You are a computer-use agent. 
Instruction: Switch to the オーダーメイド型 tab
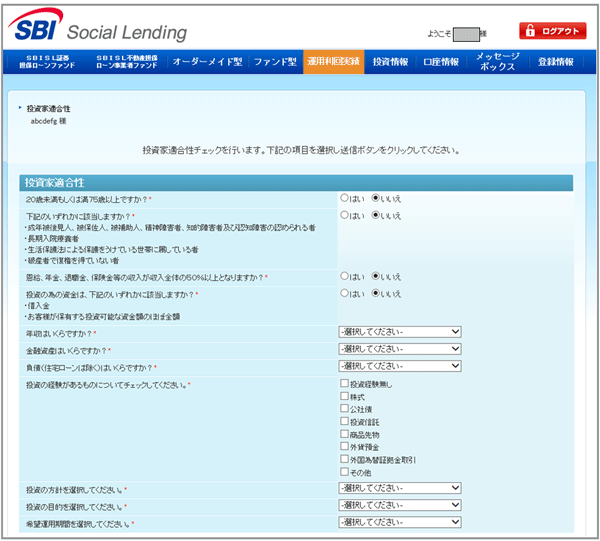click(207, 62)
